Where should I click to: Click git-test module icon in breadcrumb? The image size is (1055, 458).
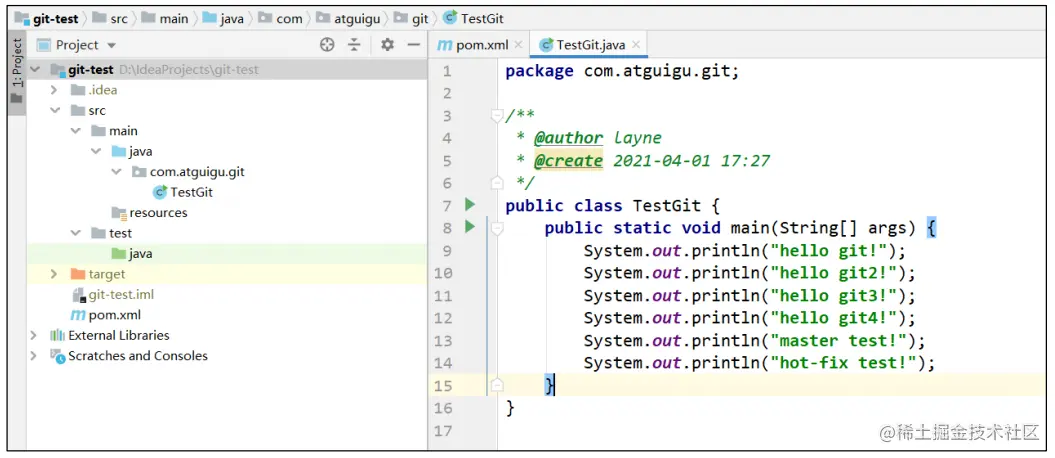tap(22, 18)
